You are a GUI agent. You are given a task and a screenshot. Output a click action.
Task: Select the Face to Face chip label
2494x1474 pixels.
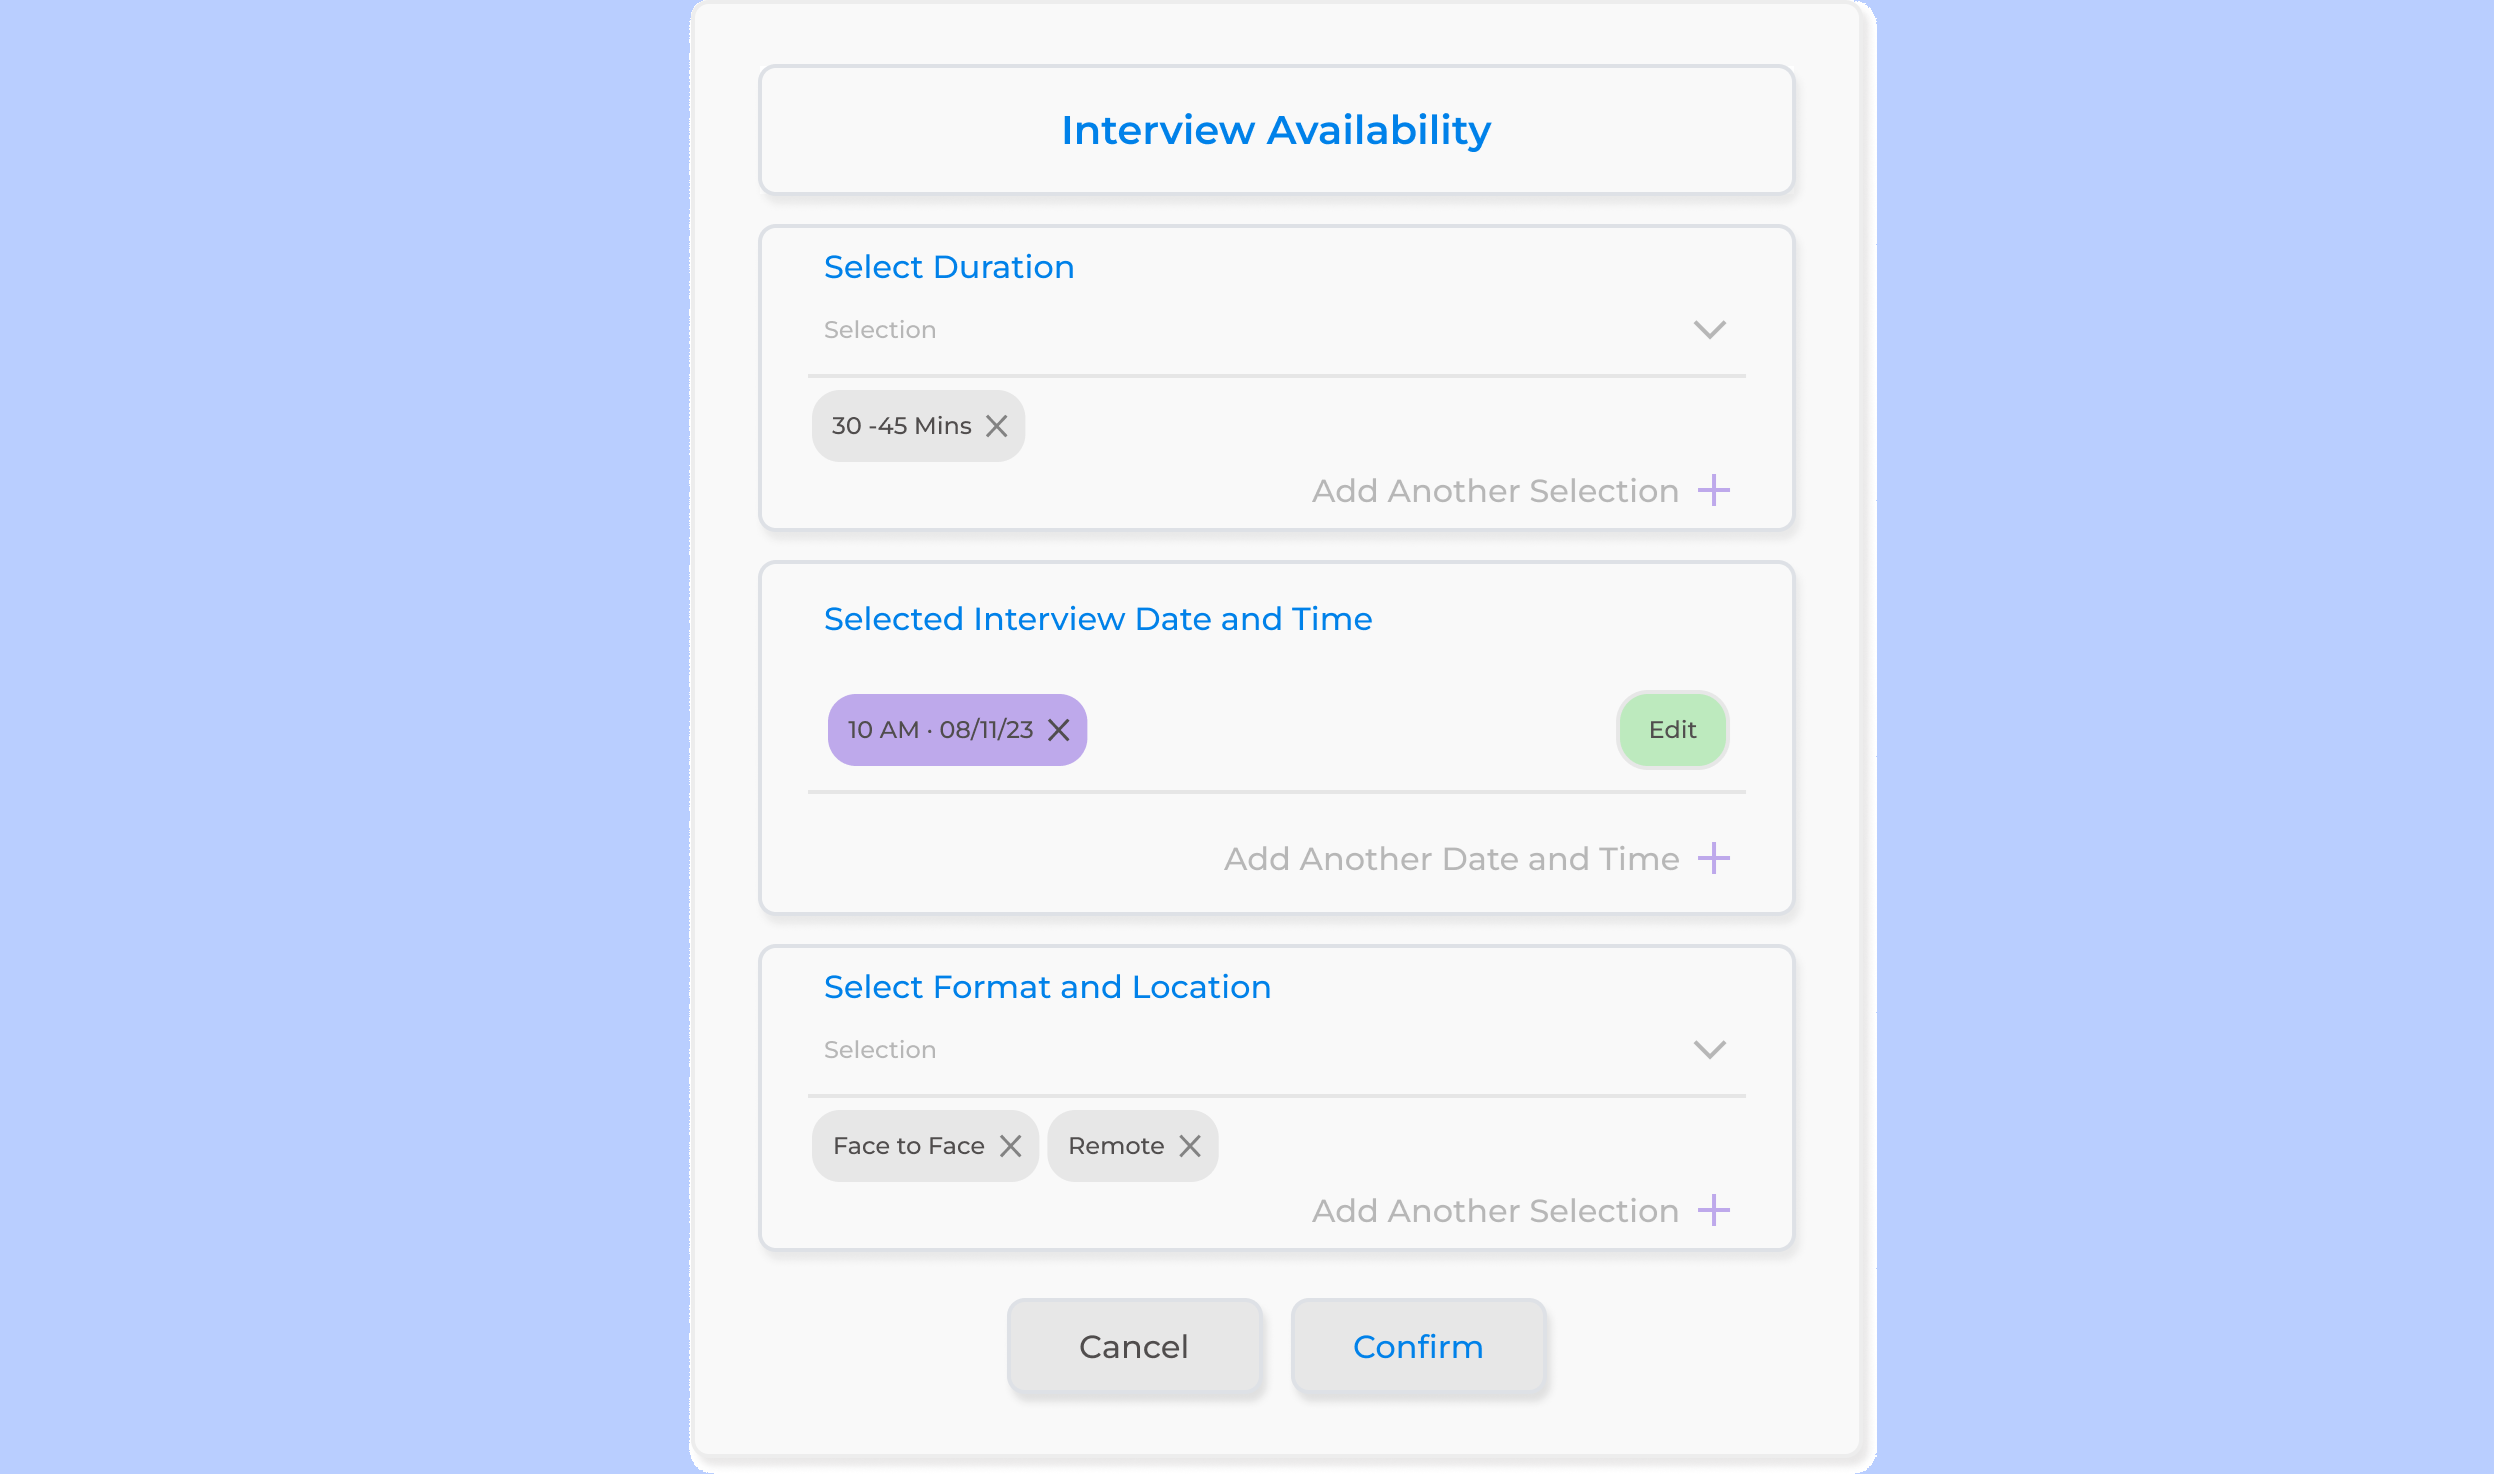908,1146
